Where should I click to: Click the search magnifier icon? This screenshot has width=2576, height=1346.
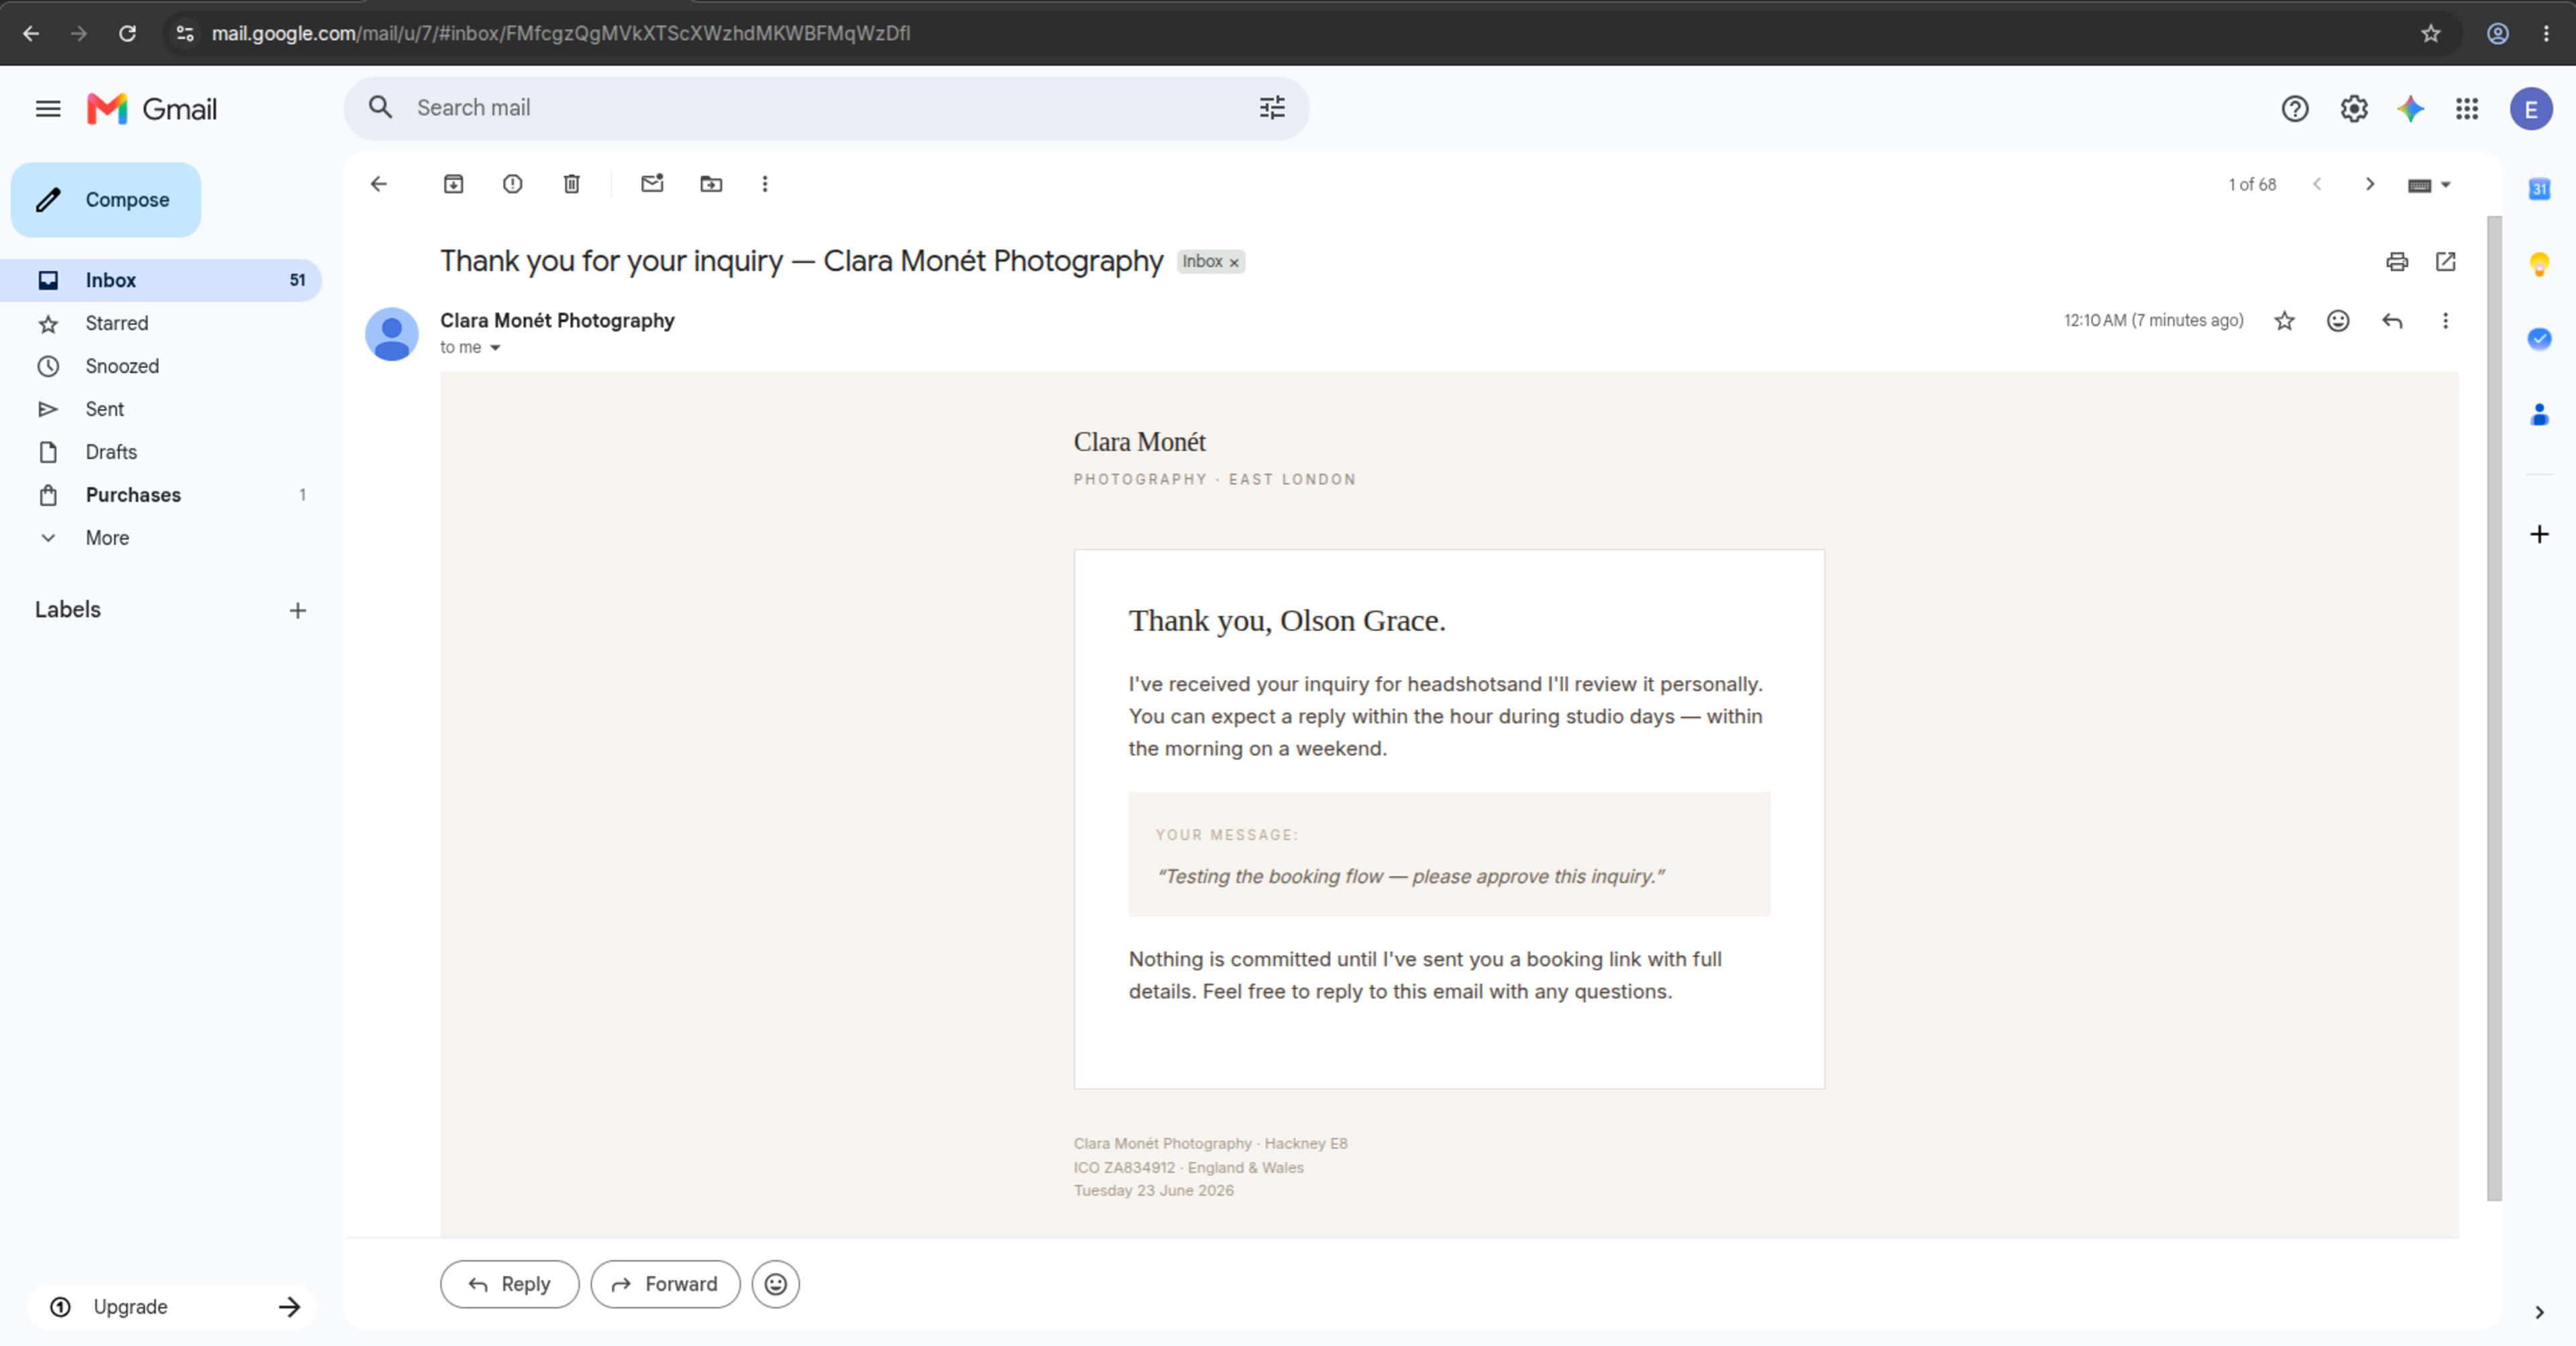click(380, 108)
